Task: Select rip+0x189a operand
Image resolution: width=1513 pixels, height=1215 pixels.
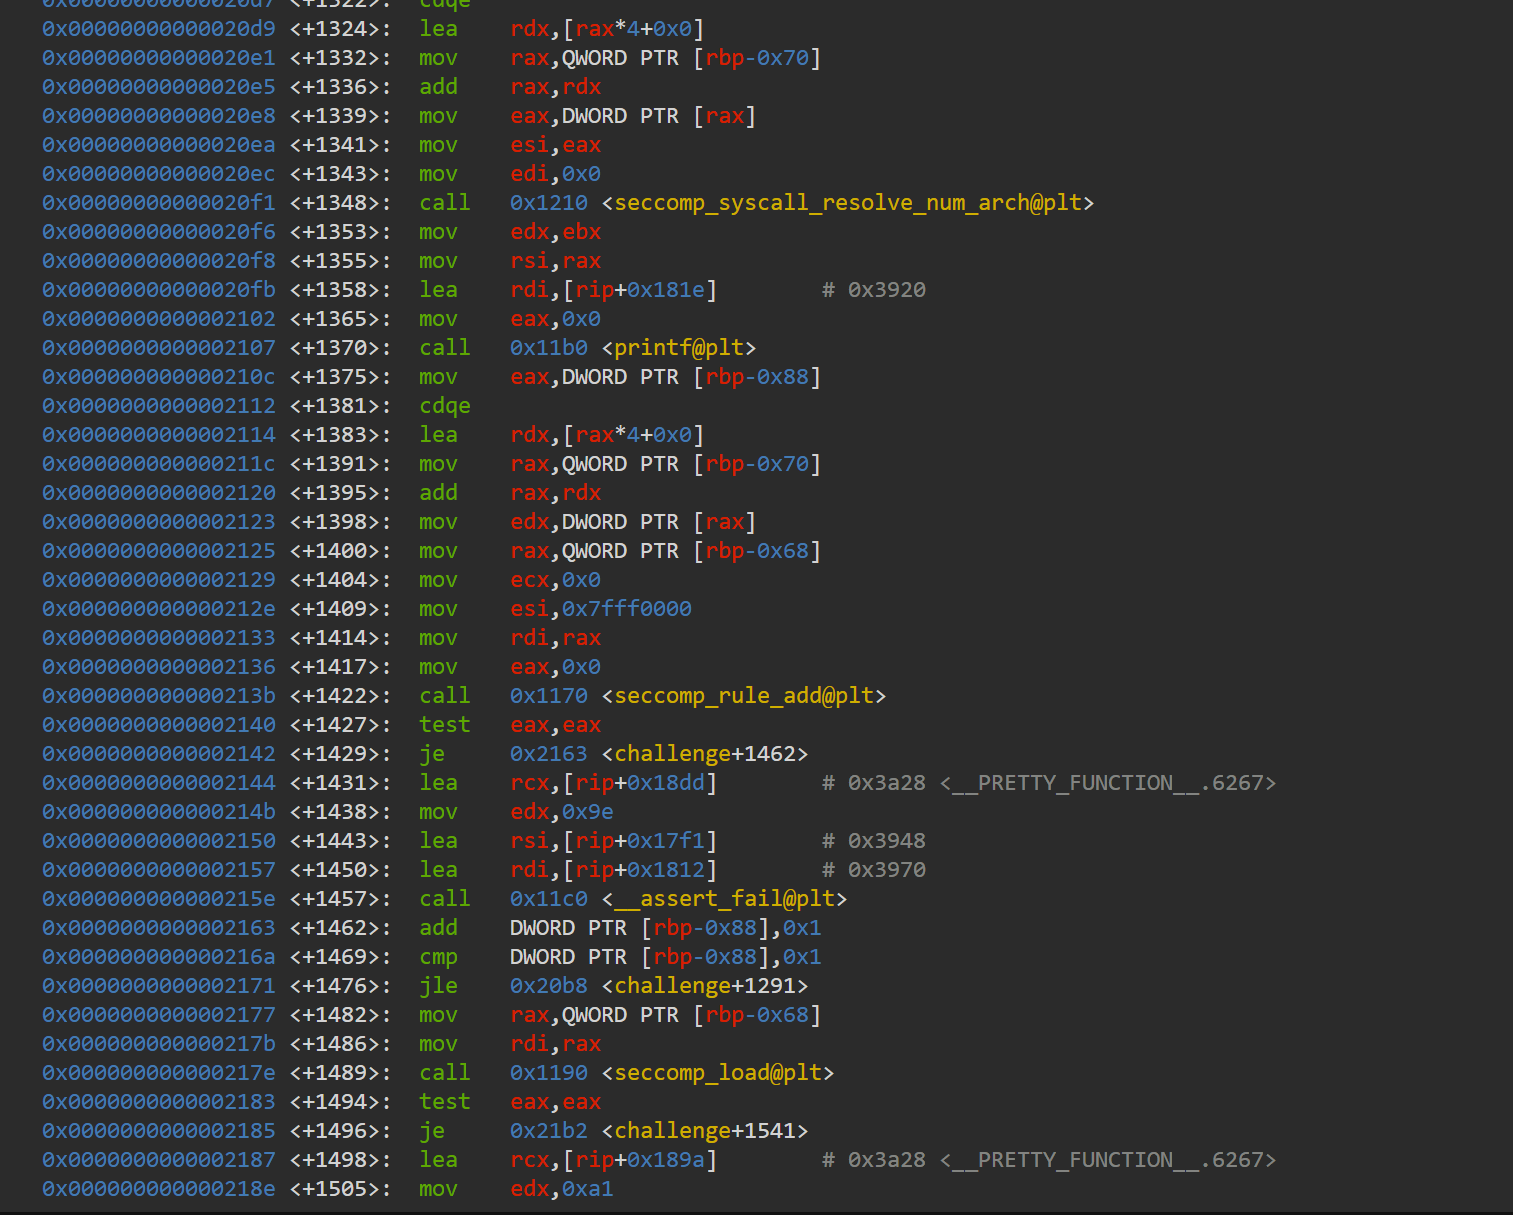Action: tap(640, 1160)
